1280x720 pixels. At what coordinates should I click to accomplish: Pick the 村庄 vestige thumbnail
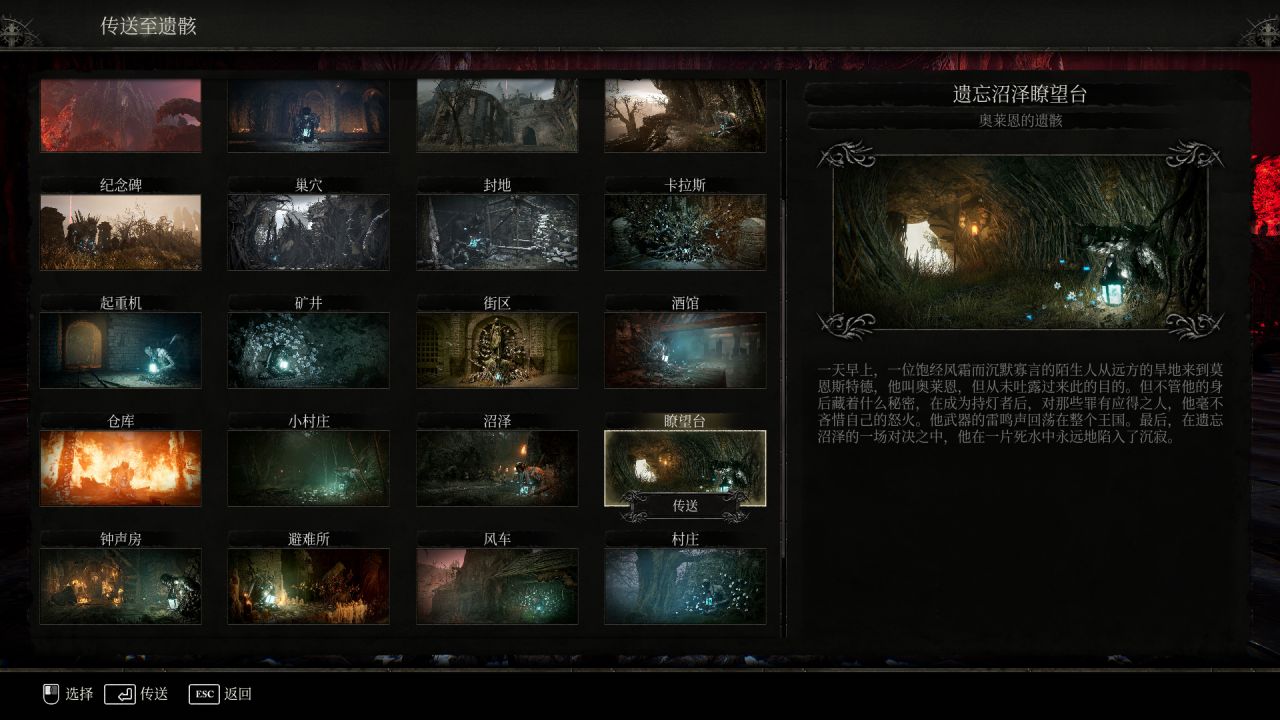pos(685,586)
